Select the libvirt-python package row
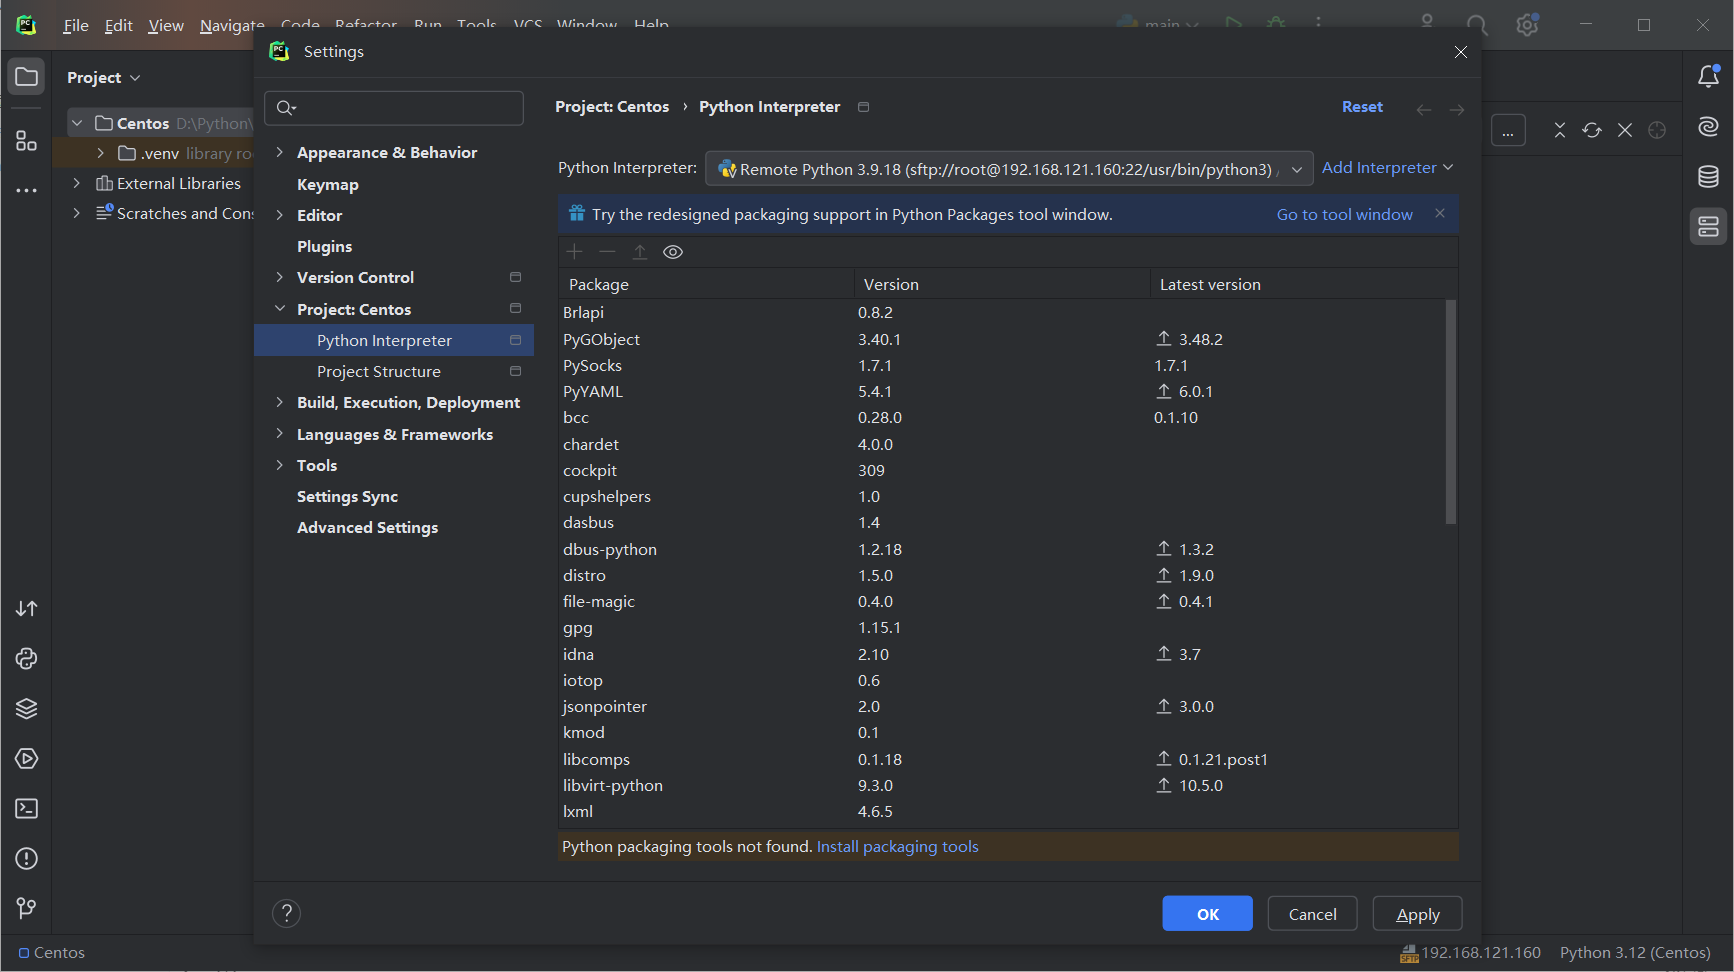1734x972 pixels. tap(1002, 785)
